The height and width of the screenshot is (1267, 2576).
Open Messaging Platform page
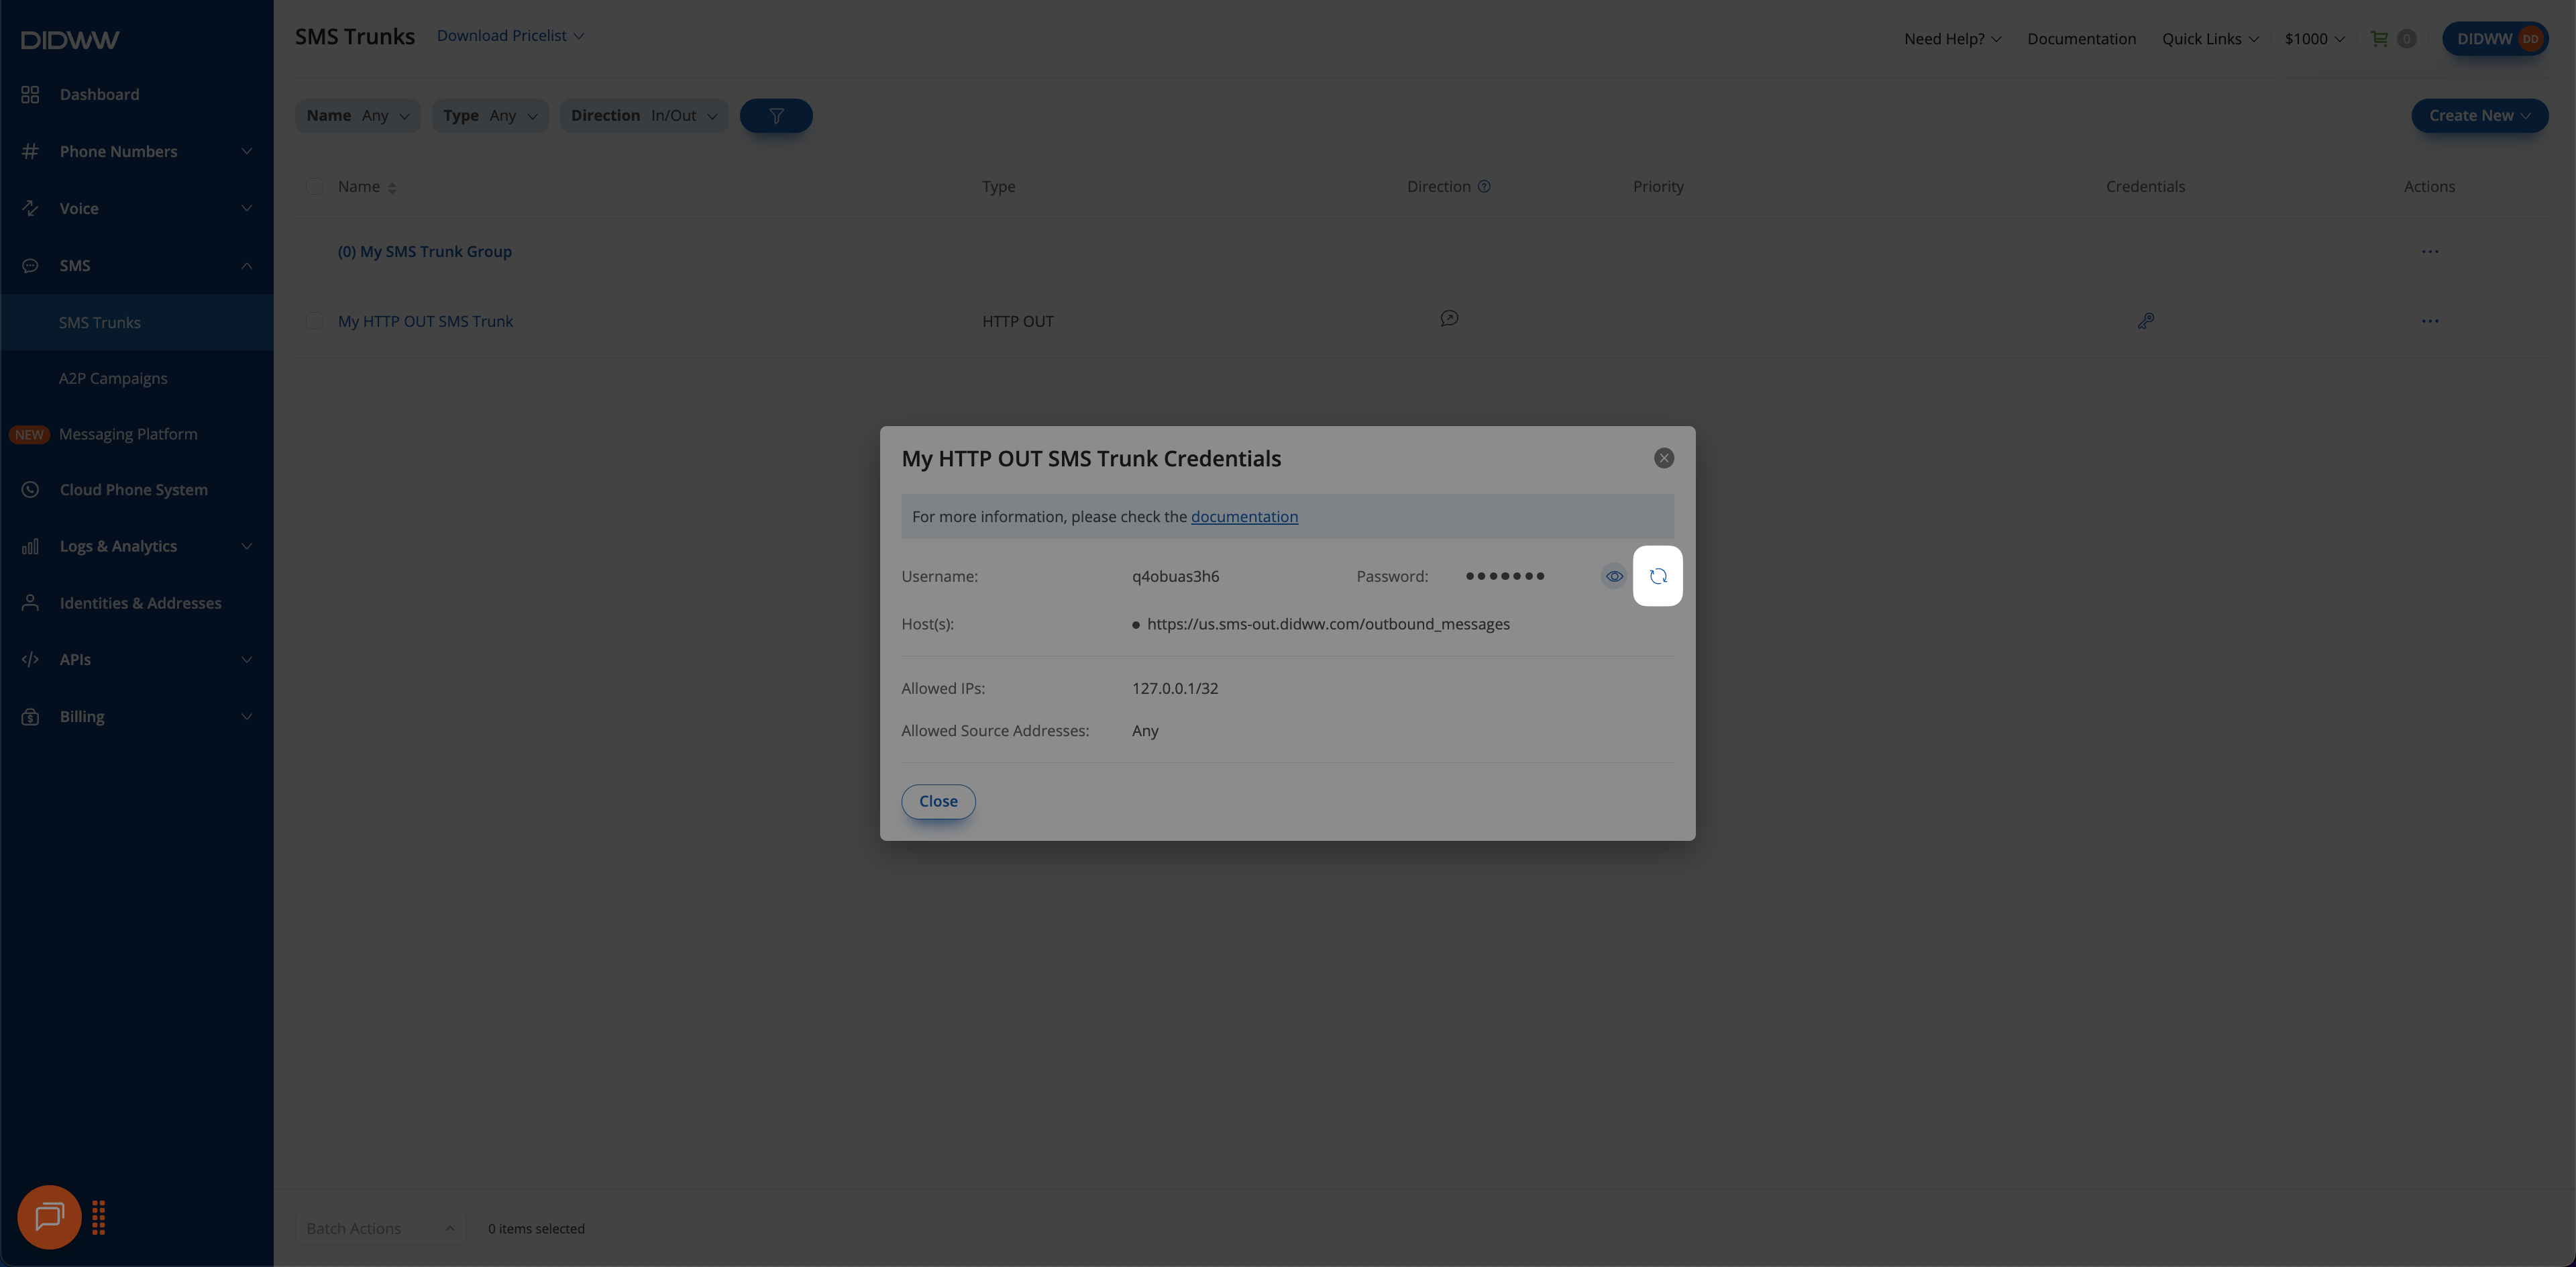(137, 434)
